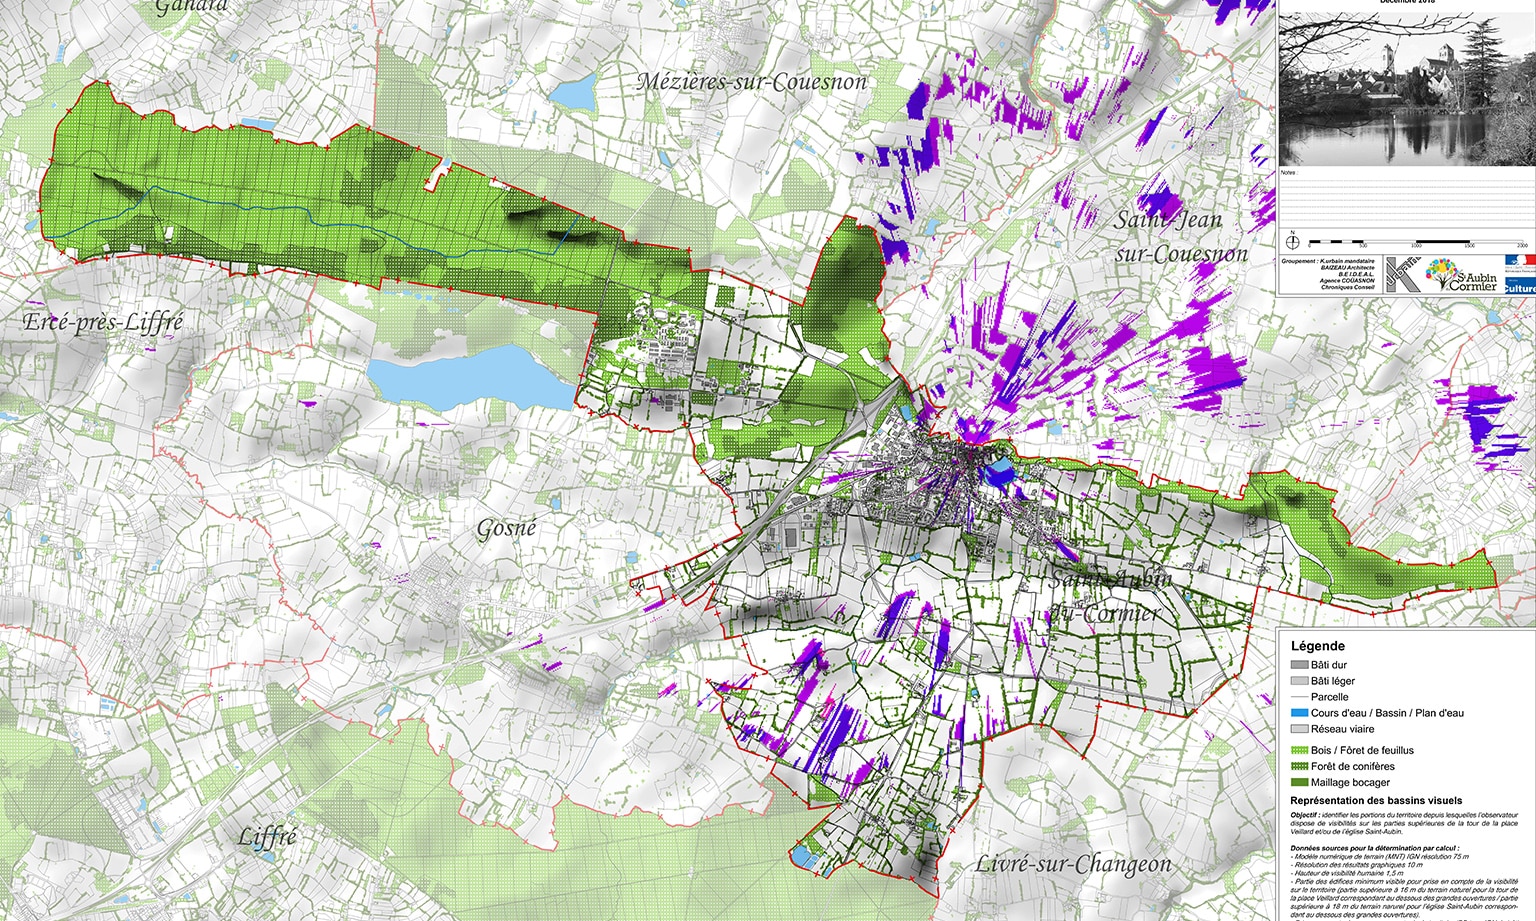
Task: Click the 'Gosné' commune label
Action: pyautogui.click(x=506, y=528)
